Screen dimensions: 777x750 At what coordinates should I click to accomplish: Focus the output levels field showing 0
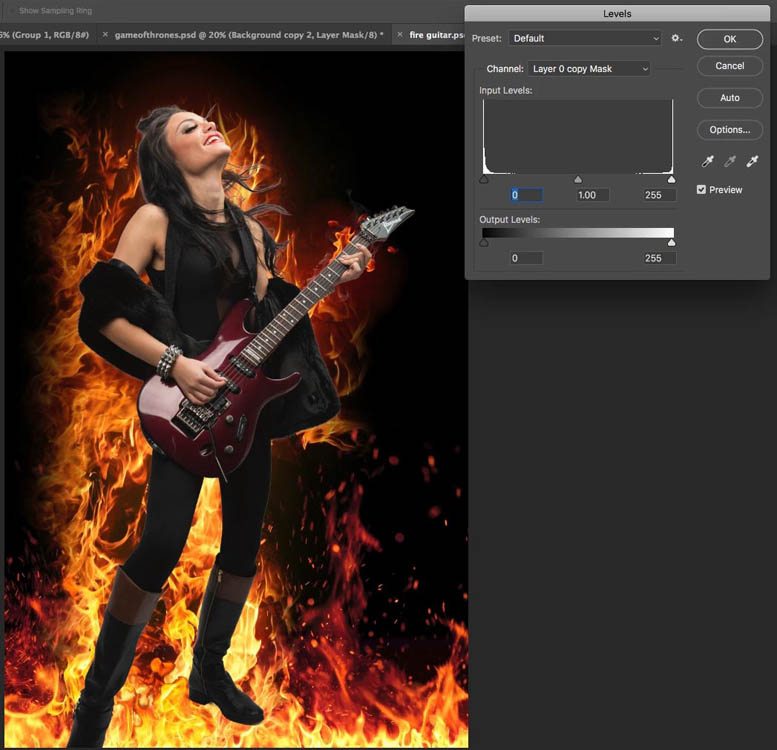click(526, 258)
